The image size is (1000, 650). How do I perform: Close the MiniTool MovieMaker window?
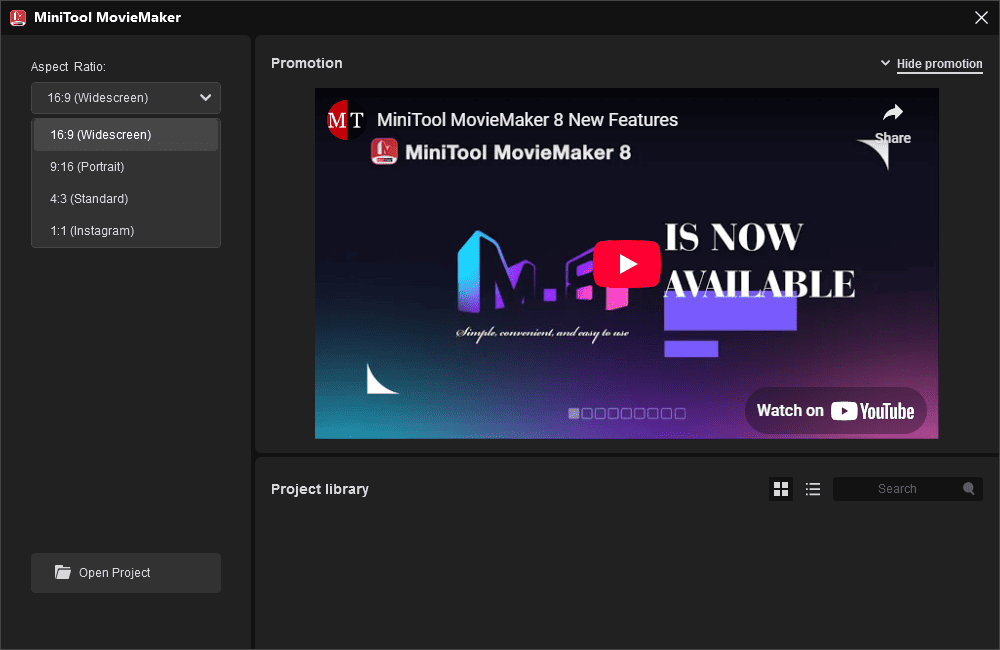[982, 17]
